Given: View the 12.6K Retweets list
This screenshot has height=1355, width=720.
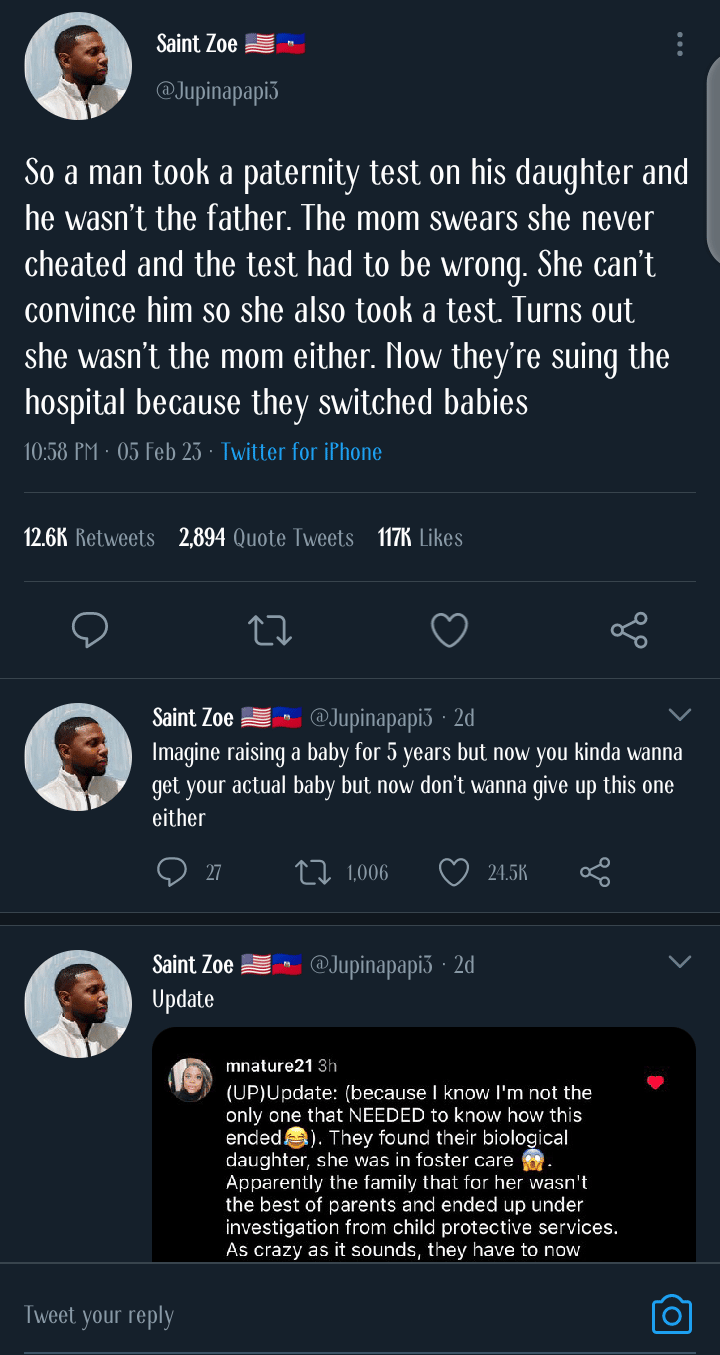Looking at the screenshot, I should [89, 538].
